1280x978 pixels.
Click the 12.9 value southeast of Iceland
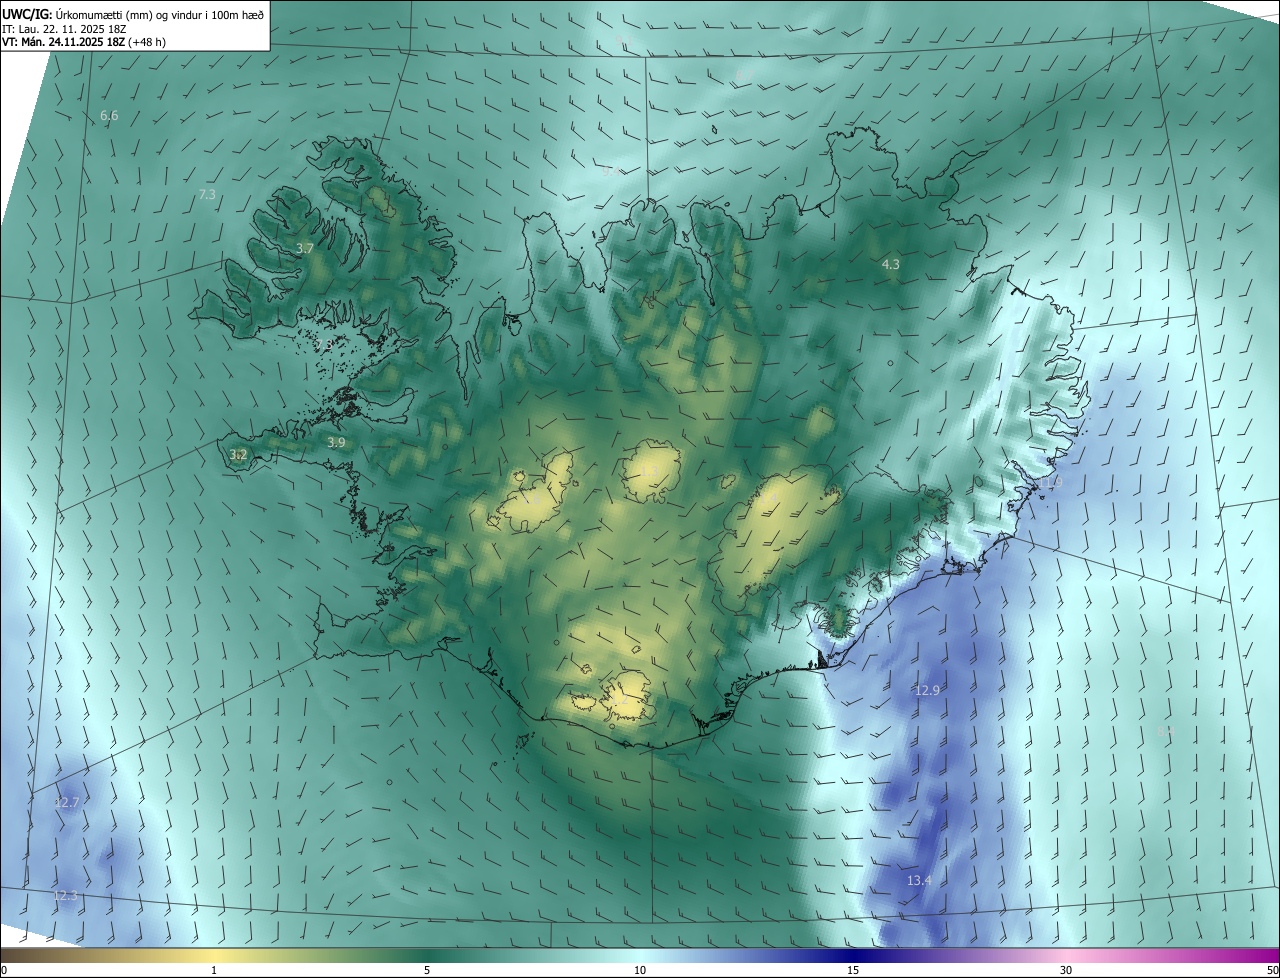pyautogui.click(x=927, y=691)
